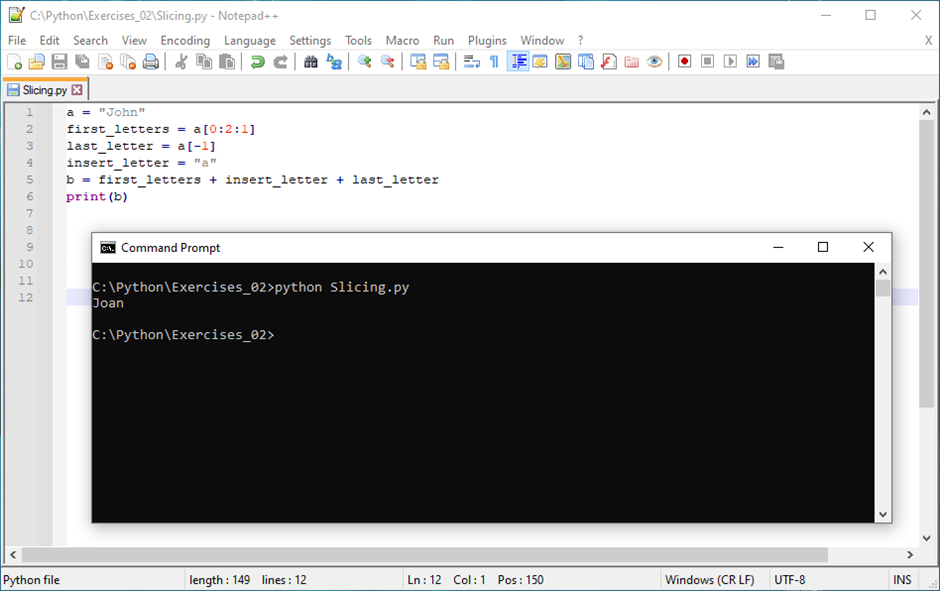This screenshot has height=591, width=940.
Task: Click the Synchronize Vertical Scrolling icon
Action: 418,62
